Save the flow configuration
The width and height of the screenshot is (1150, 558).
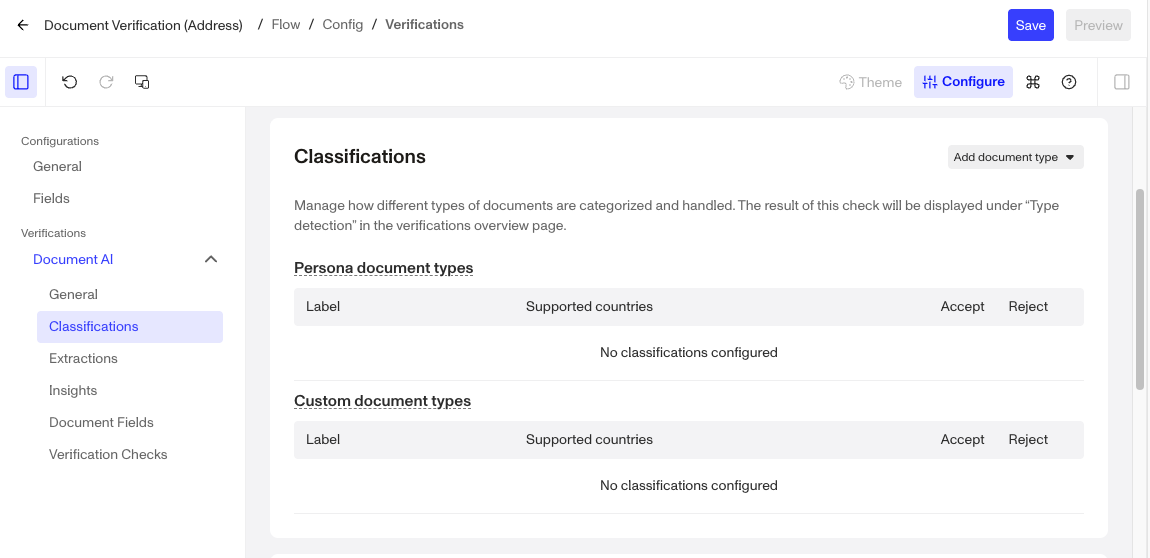click(1030, 25)
